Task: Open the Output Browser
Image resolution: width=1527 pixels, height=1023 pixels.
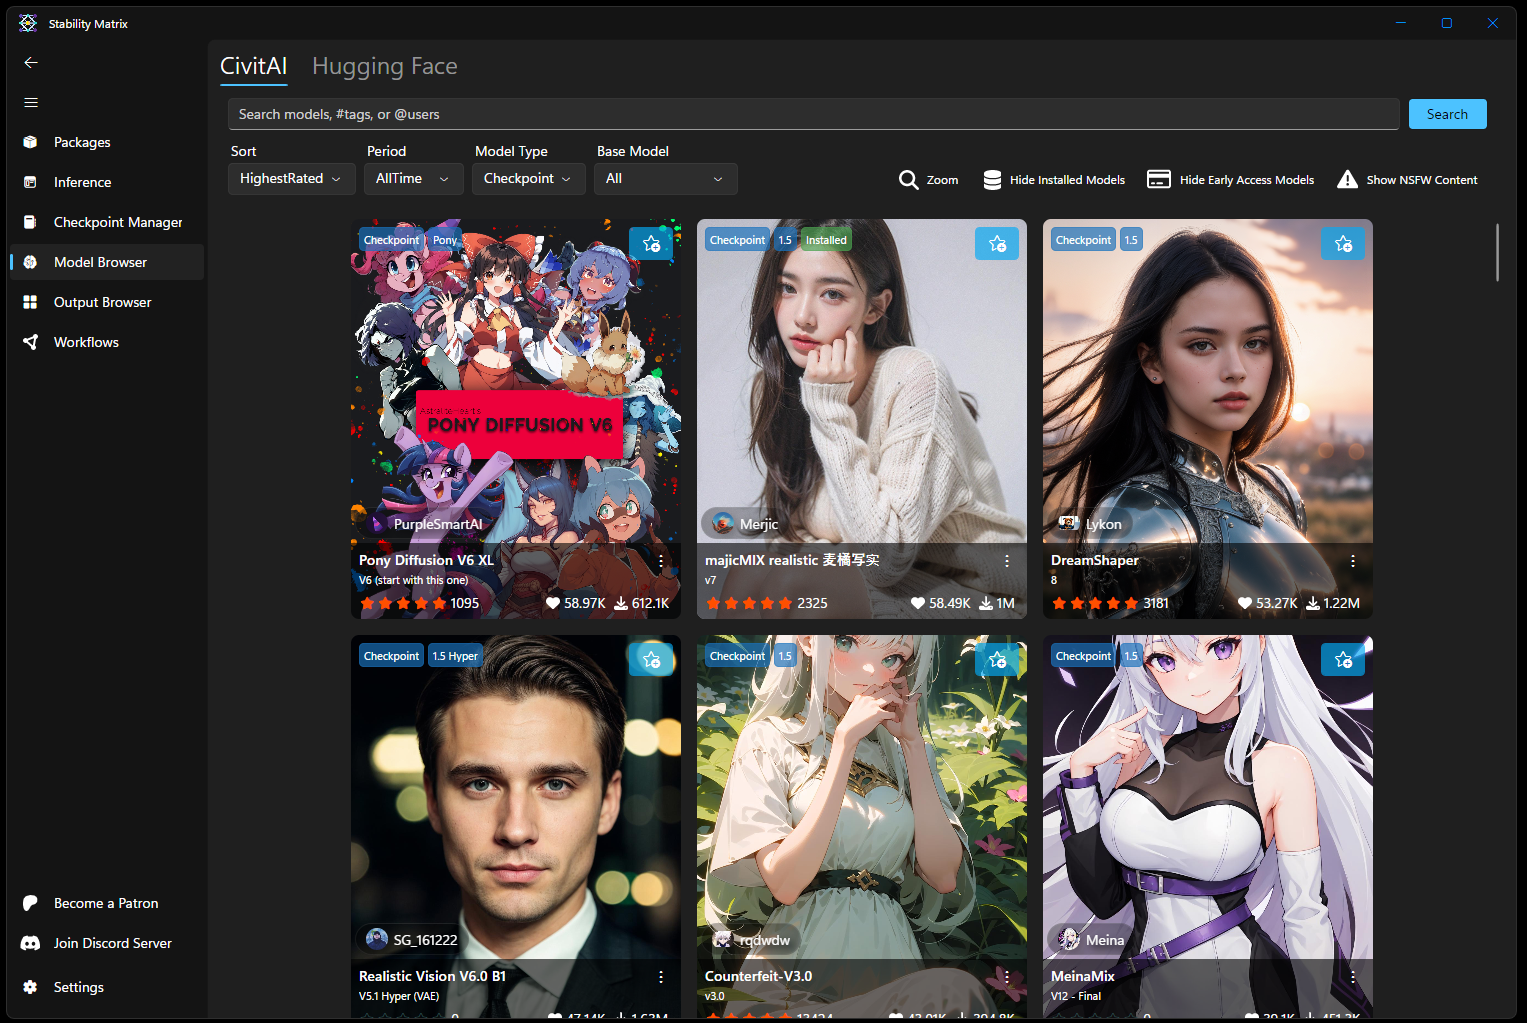Action: click(x=106, y=302)
